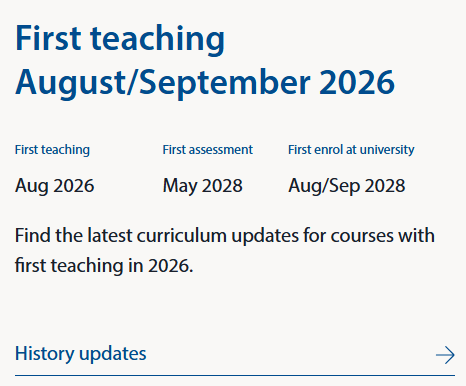This screenshot has width=466, height=386.
Task: Click the word 'assessment' in the middle label
Action: (x=221, y=150)
